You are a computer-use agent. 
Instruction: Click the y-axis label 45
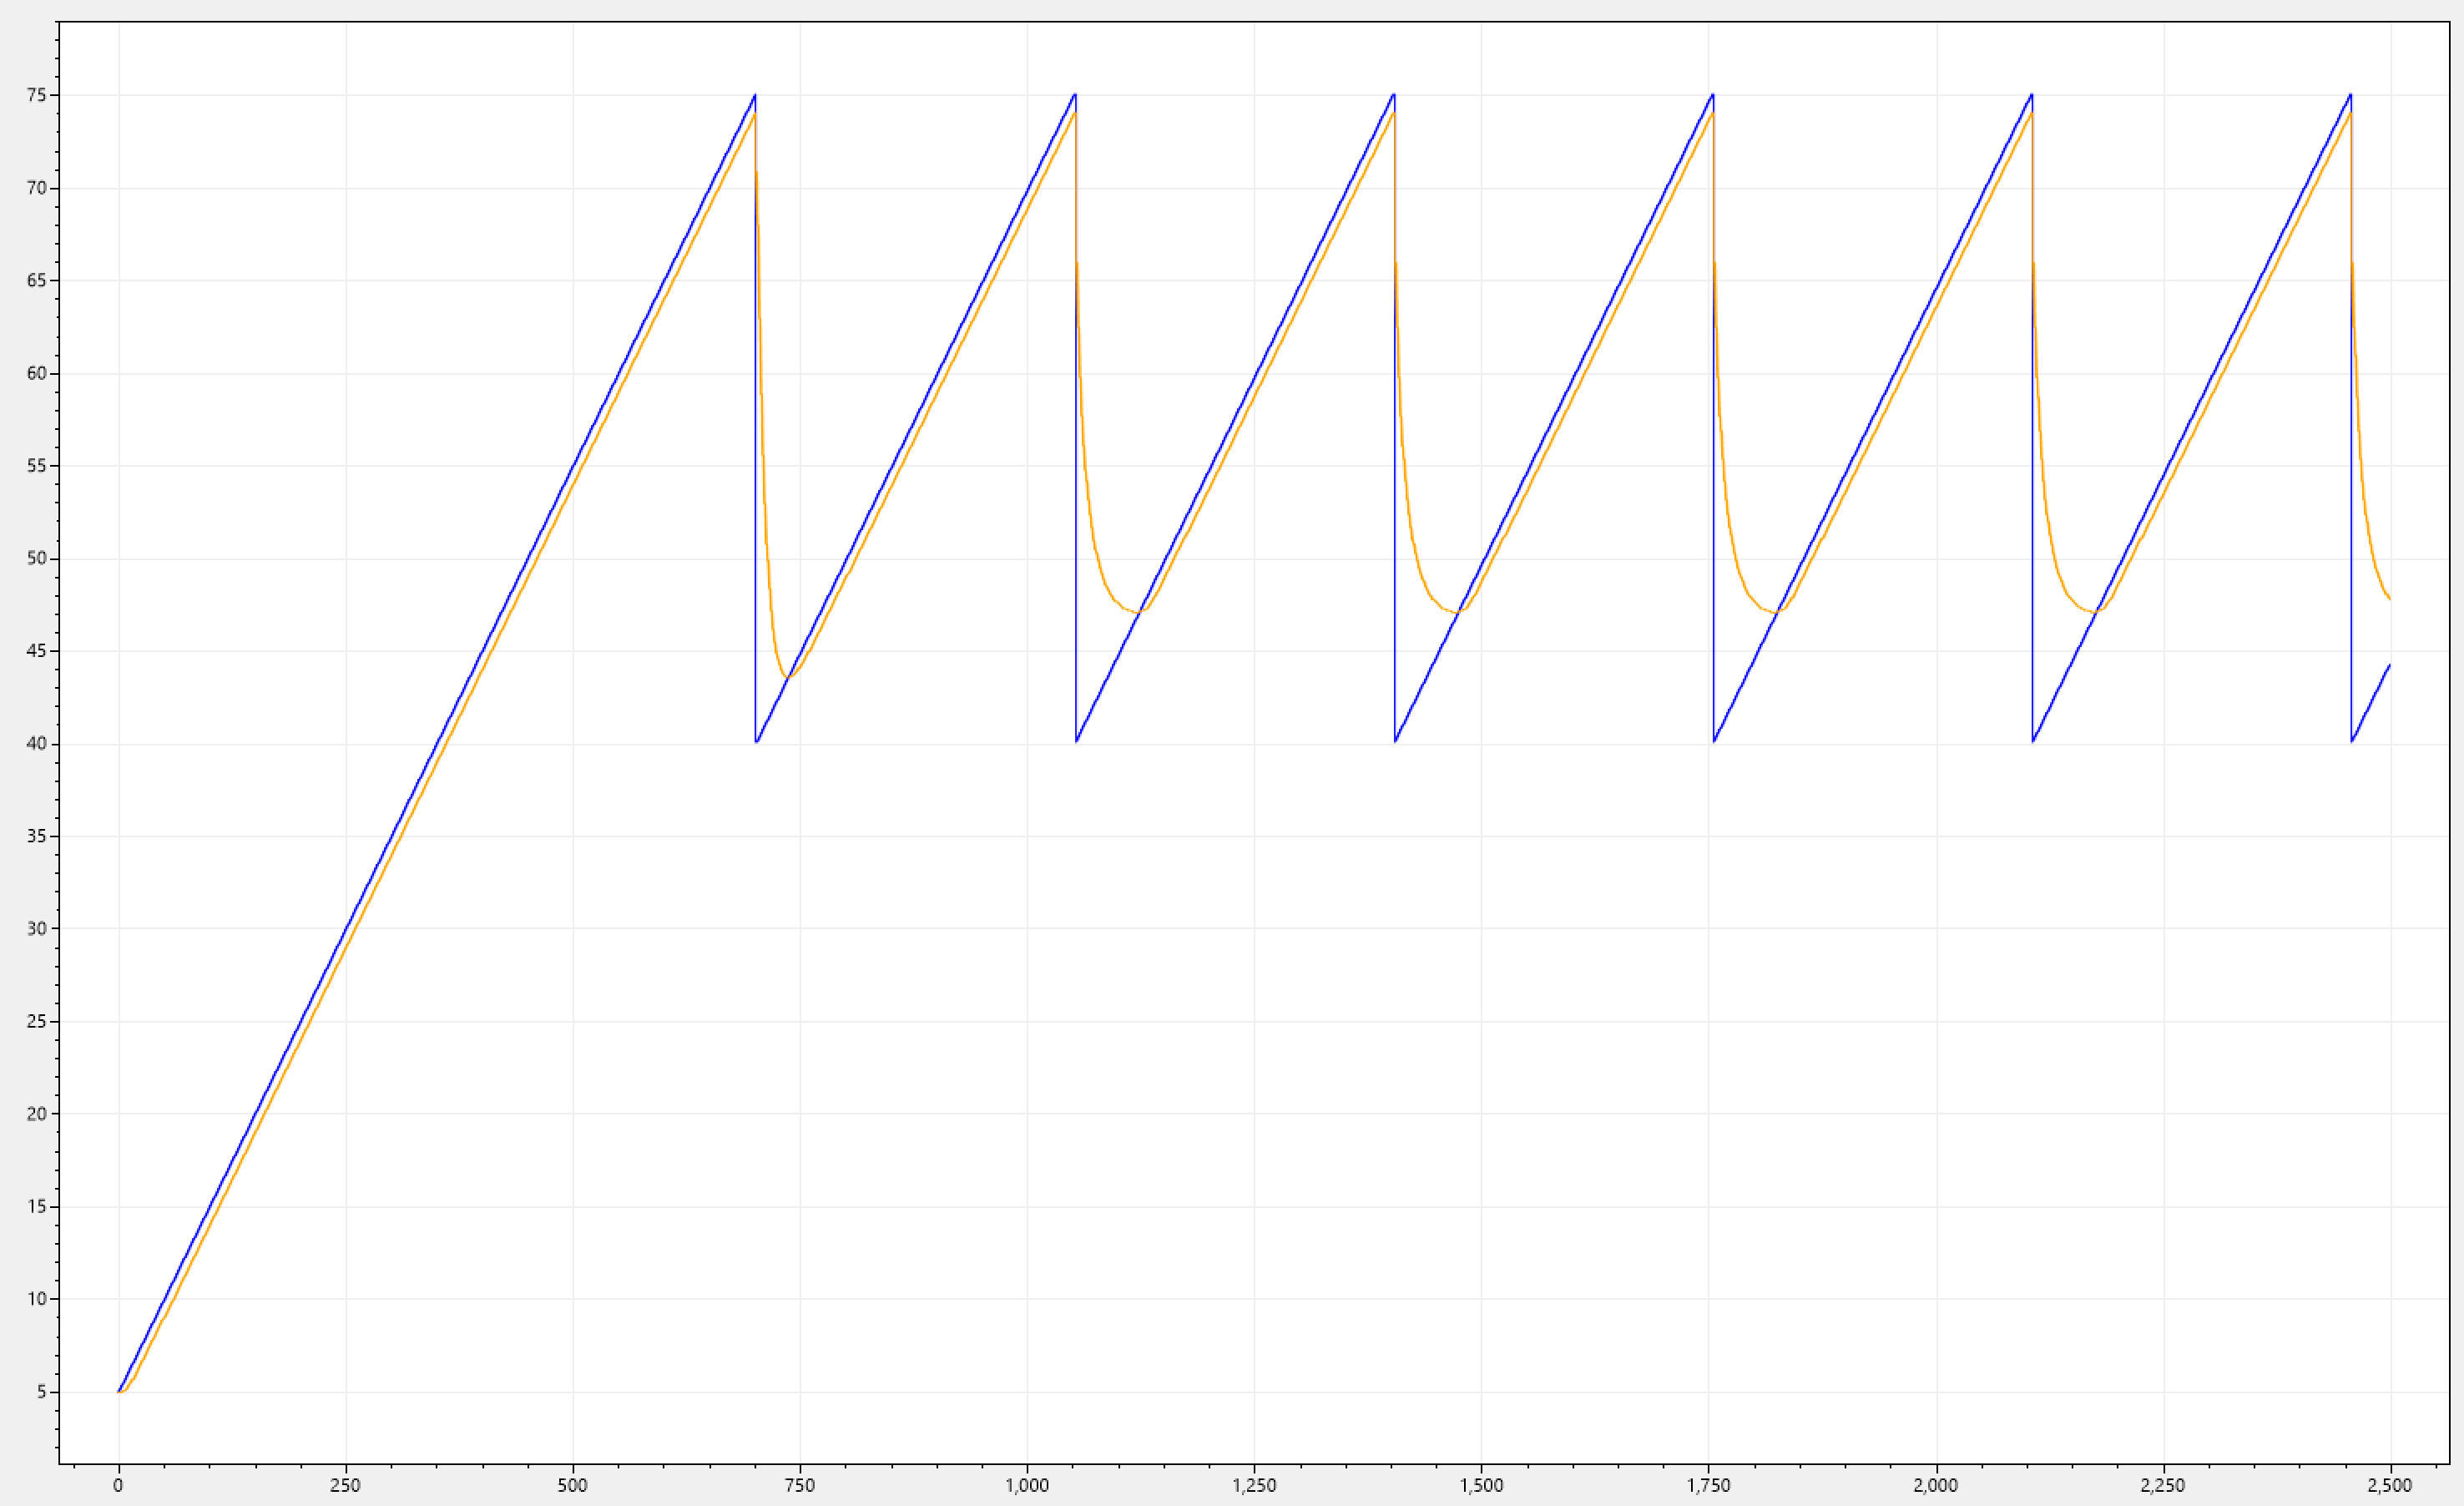[x=37, y=651]
